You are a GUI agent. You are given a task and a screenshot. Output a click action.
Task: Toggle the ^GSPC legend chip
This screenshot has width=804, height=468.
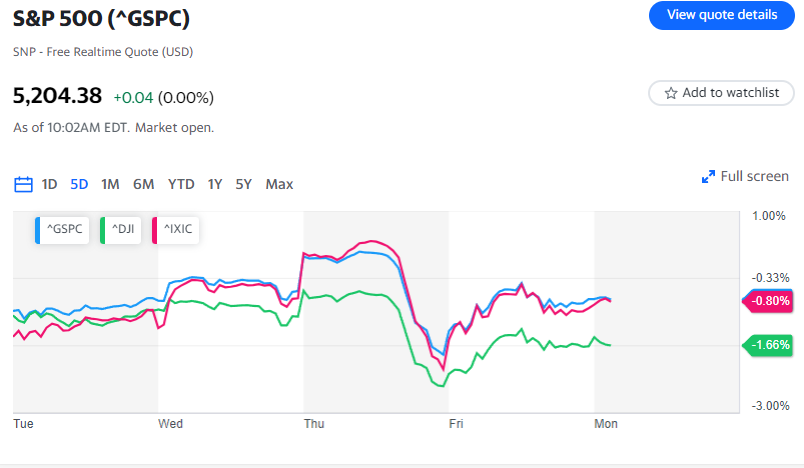click(x=62, y=230)
